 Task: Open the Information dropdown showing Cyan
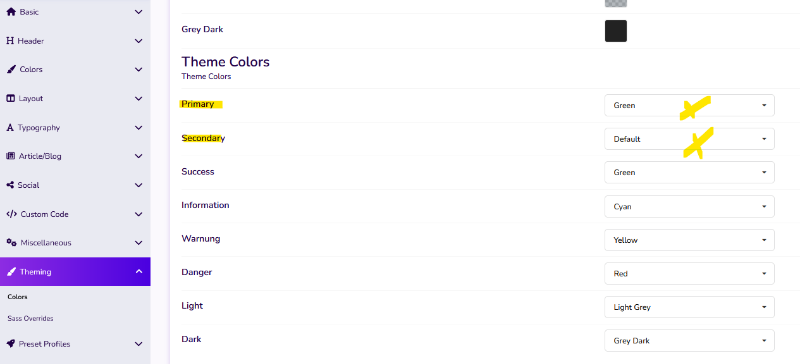pos(689,206)
